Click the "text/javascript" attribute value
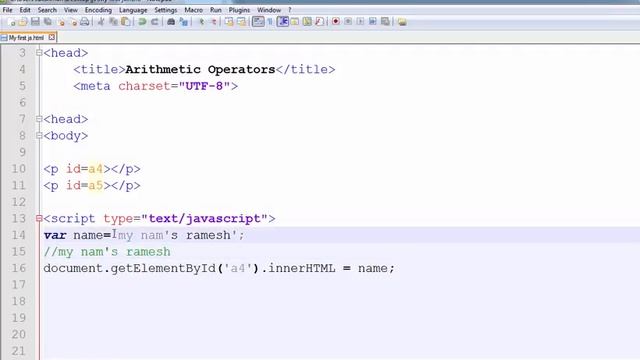640x360 pixels. point(204,218)
